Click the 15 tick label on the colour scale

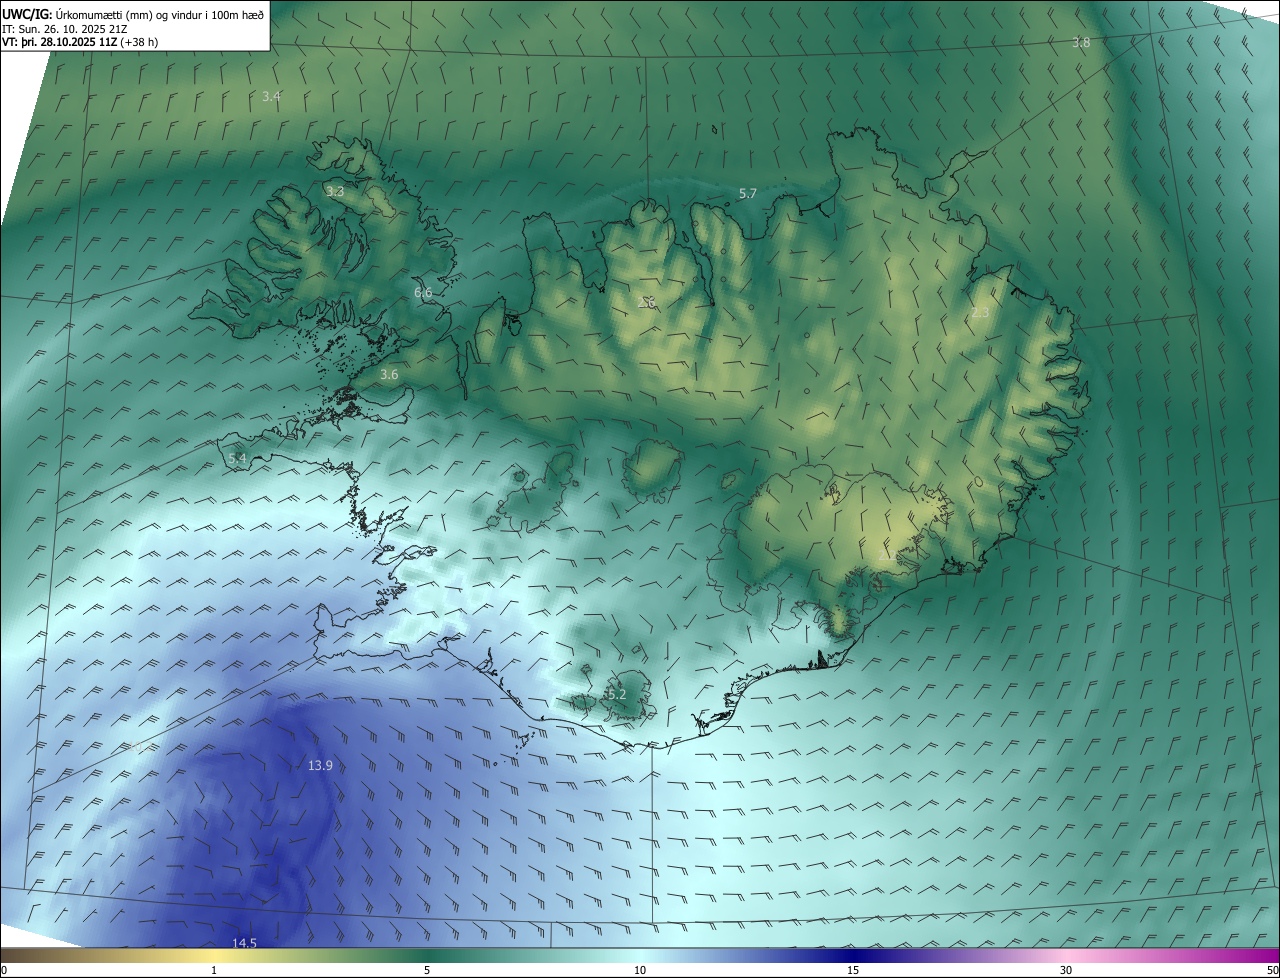(x=853, y=970)
